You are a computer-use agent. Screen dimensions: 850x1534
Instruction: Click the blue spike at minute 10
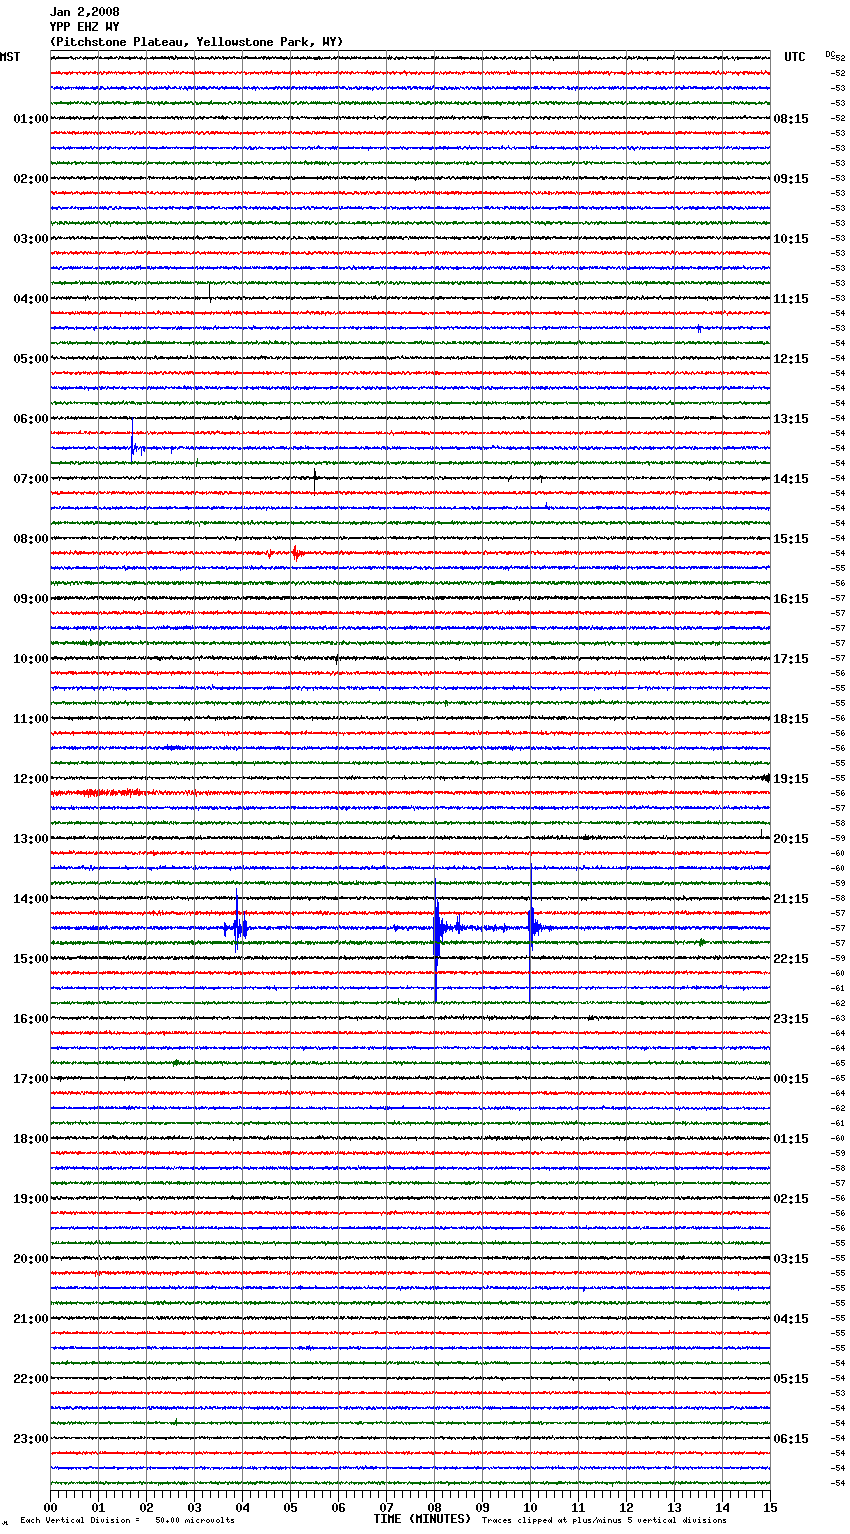coord(531,930)
